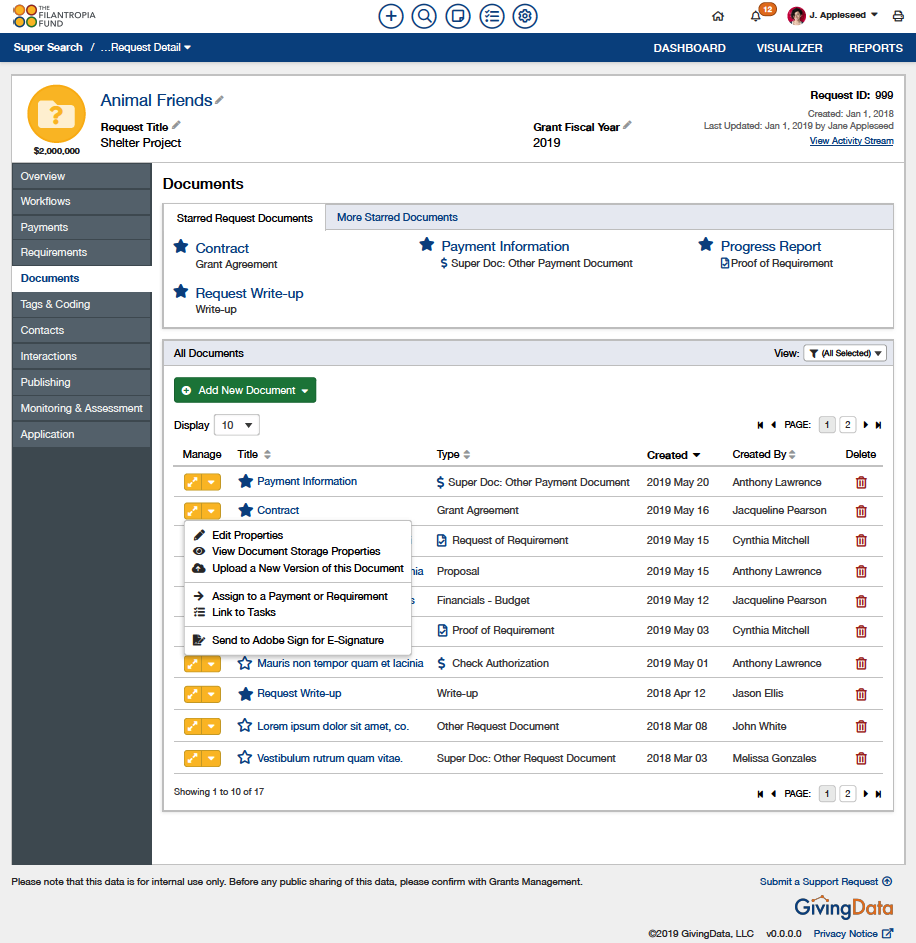
Task: Go to page 2 in top pagination
Action: click(x=847, y=425)
